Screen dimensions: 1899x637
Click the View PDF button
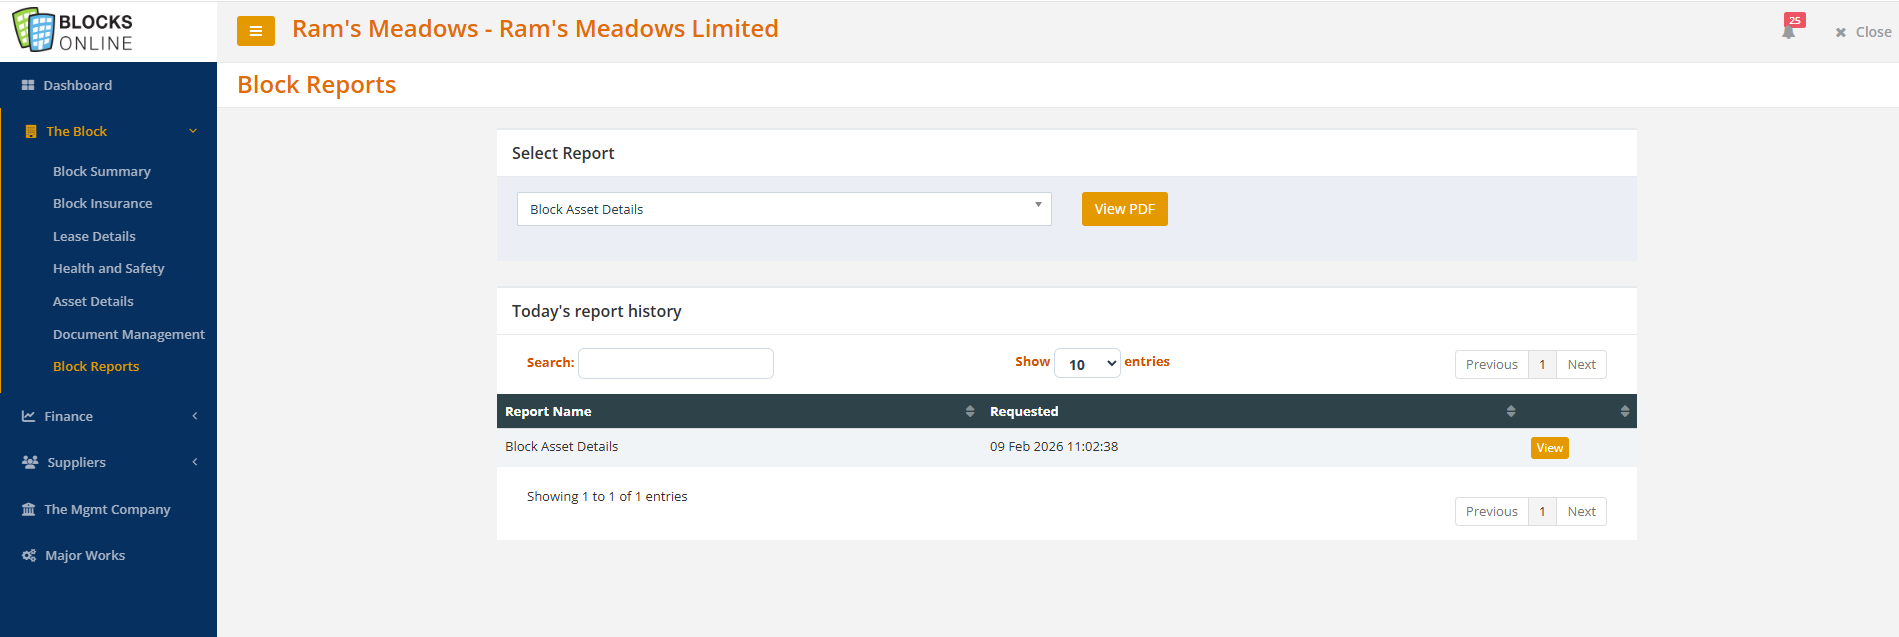coord(1124,209)
